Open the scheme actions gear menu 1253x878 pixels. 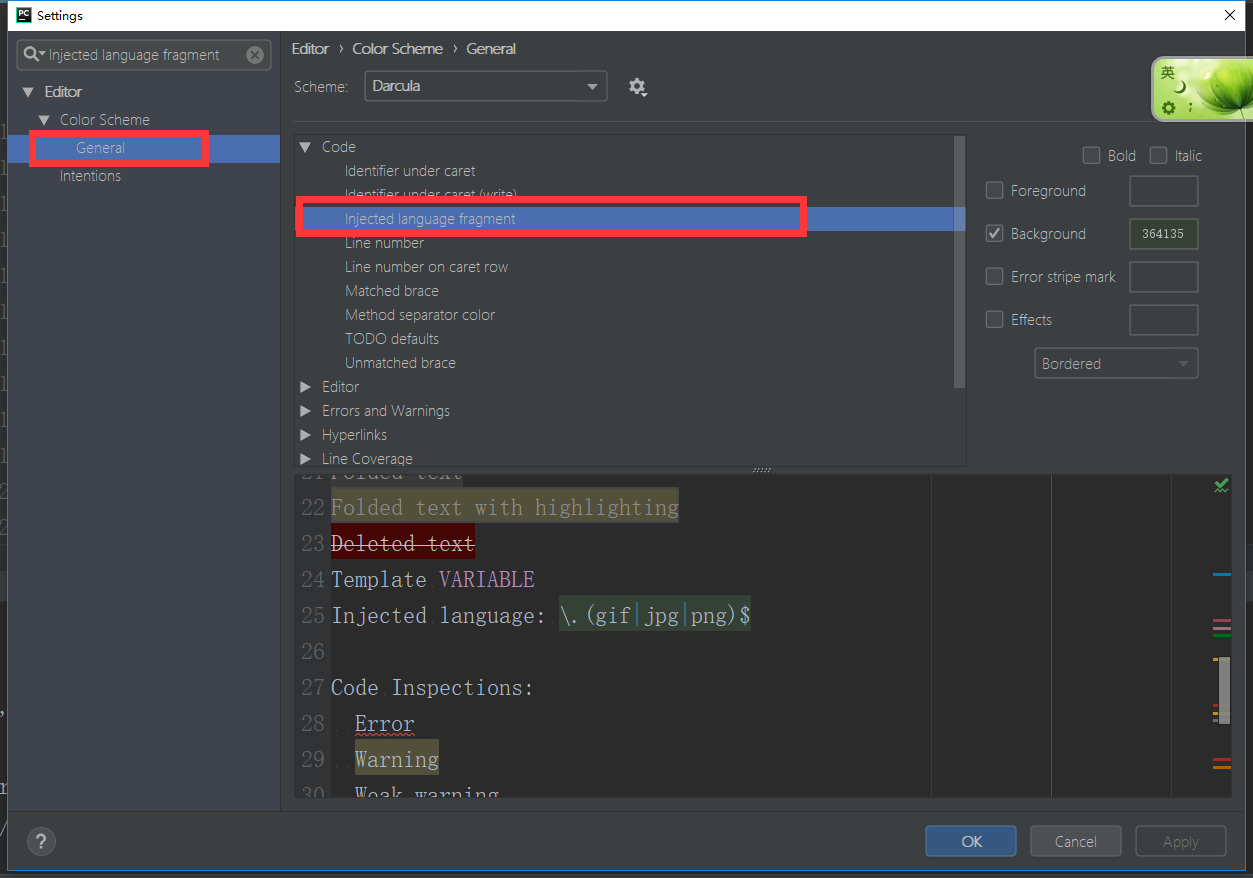coord(637,87)
